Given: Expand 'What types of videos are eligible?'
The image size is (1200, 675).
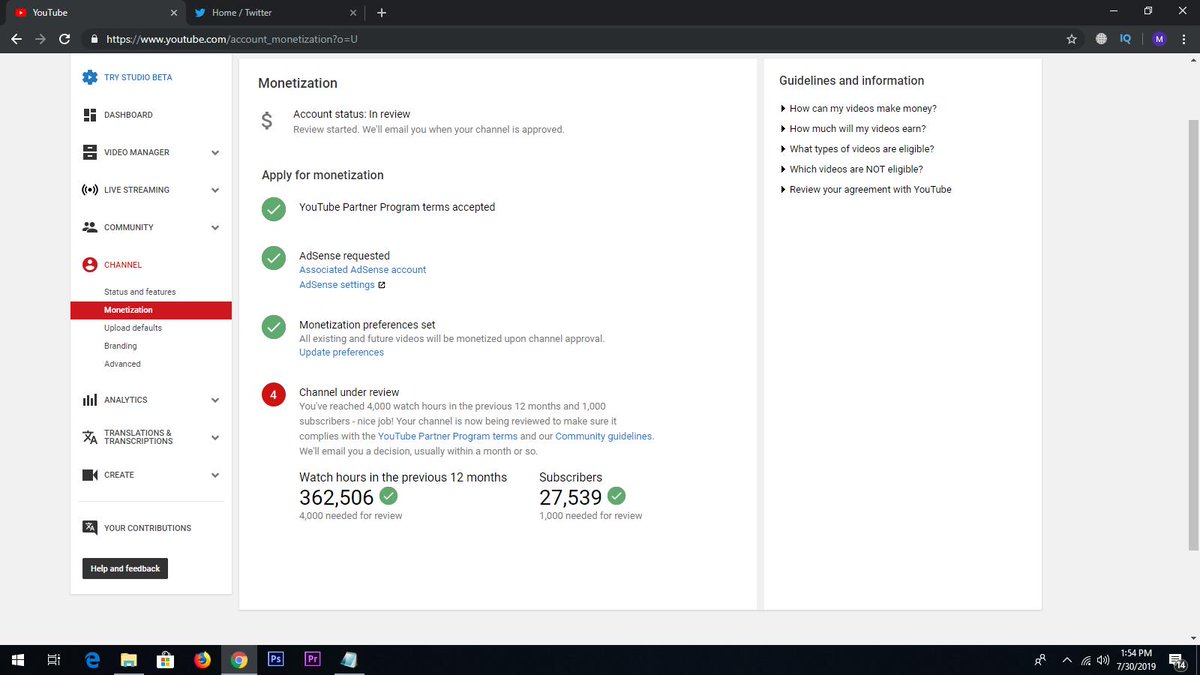Looking at the screenshot, I should click(x=857, y=149).
